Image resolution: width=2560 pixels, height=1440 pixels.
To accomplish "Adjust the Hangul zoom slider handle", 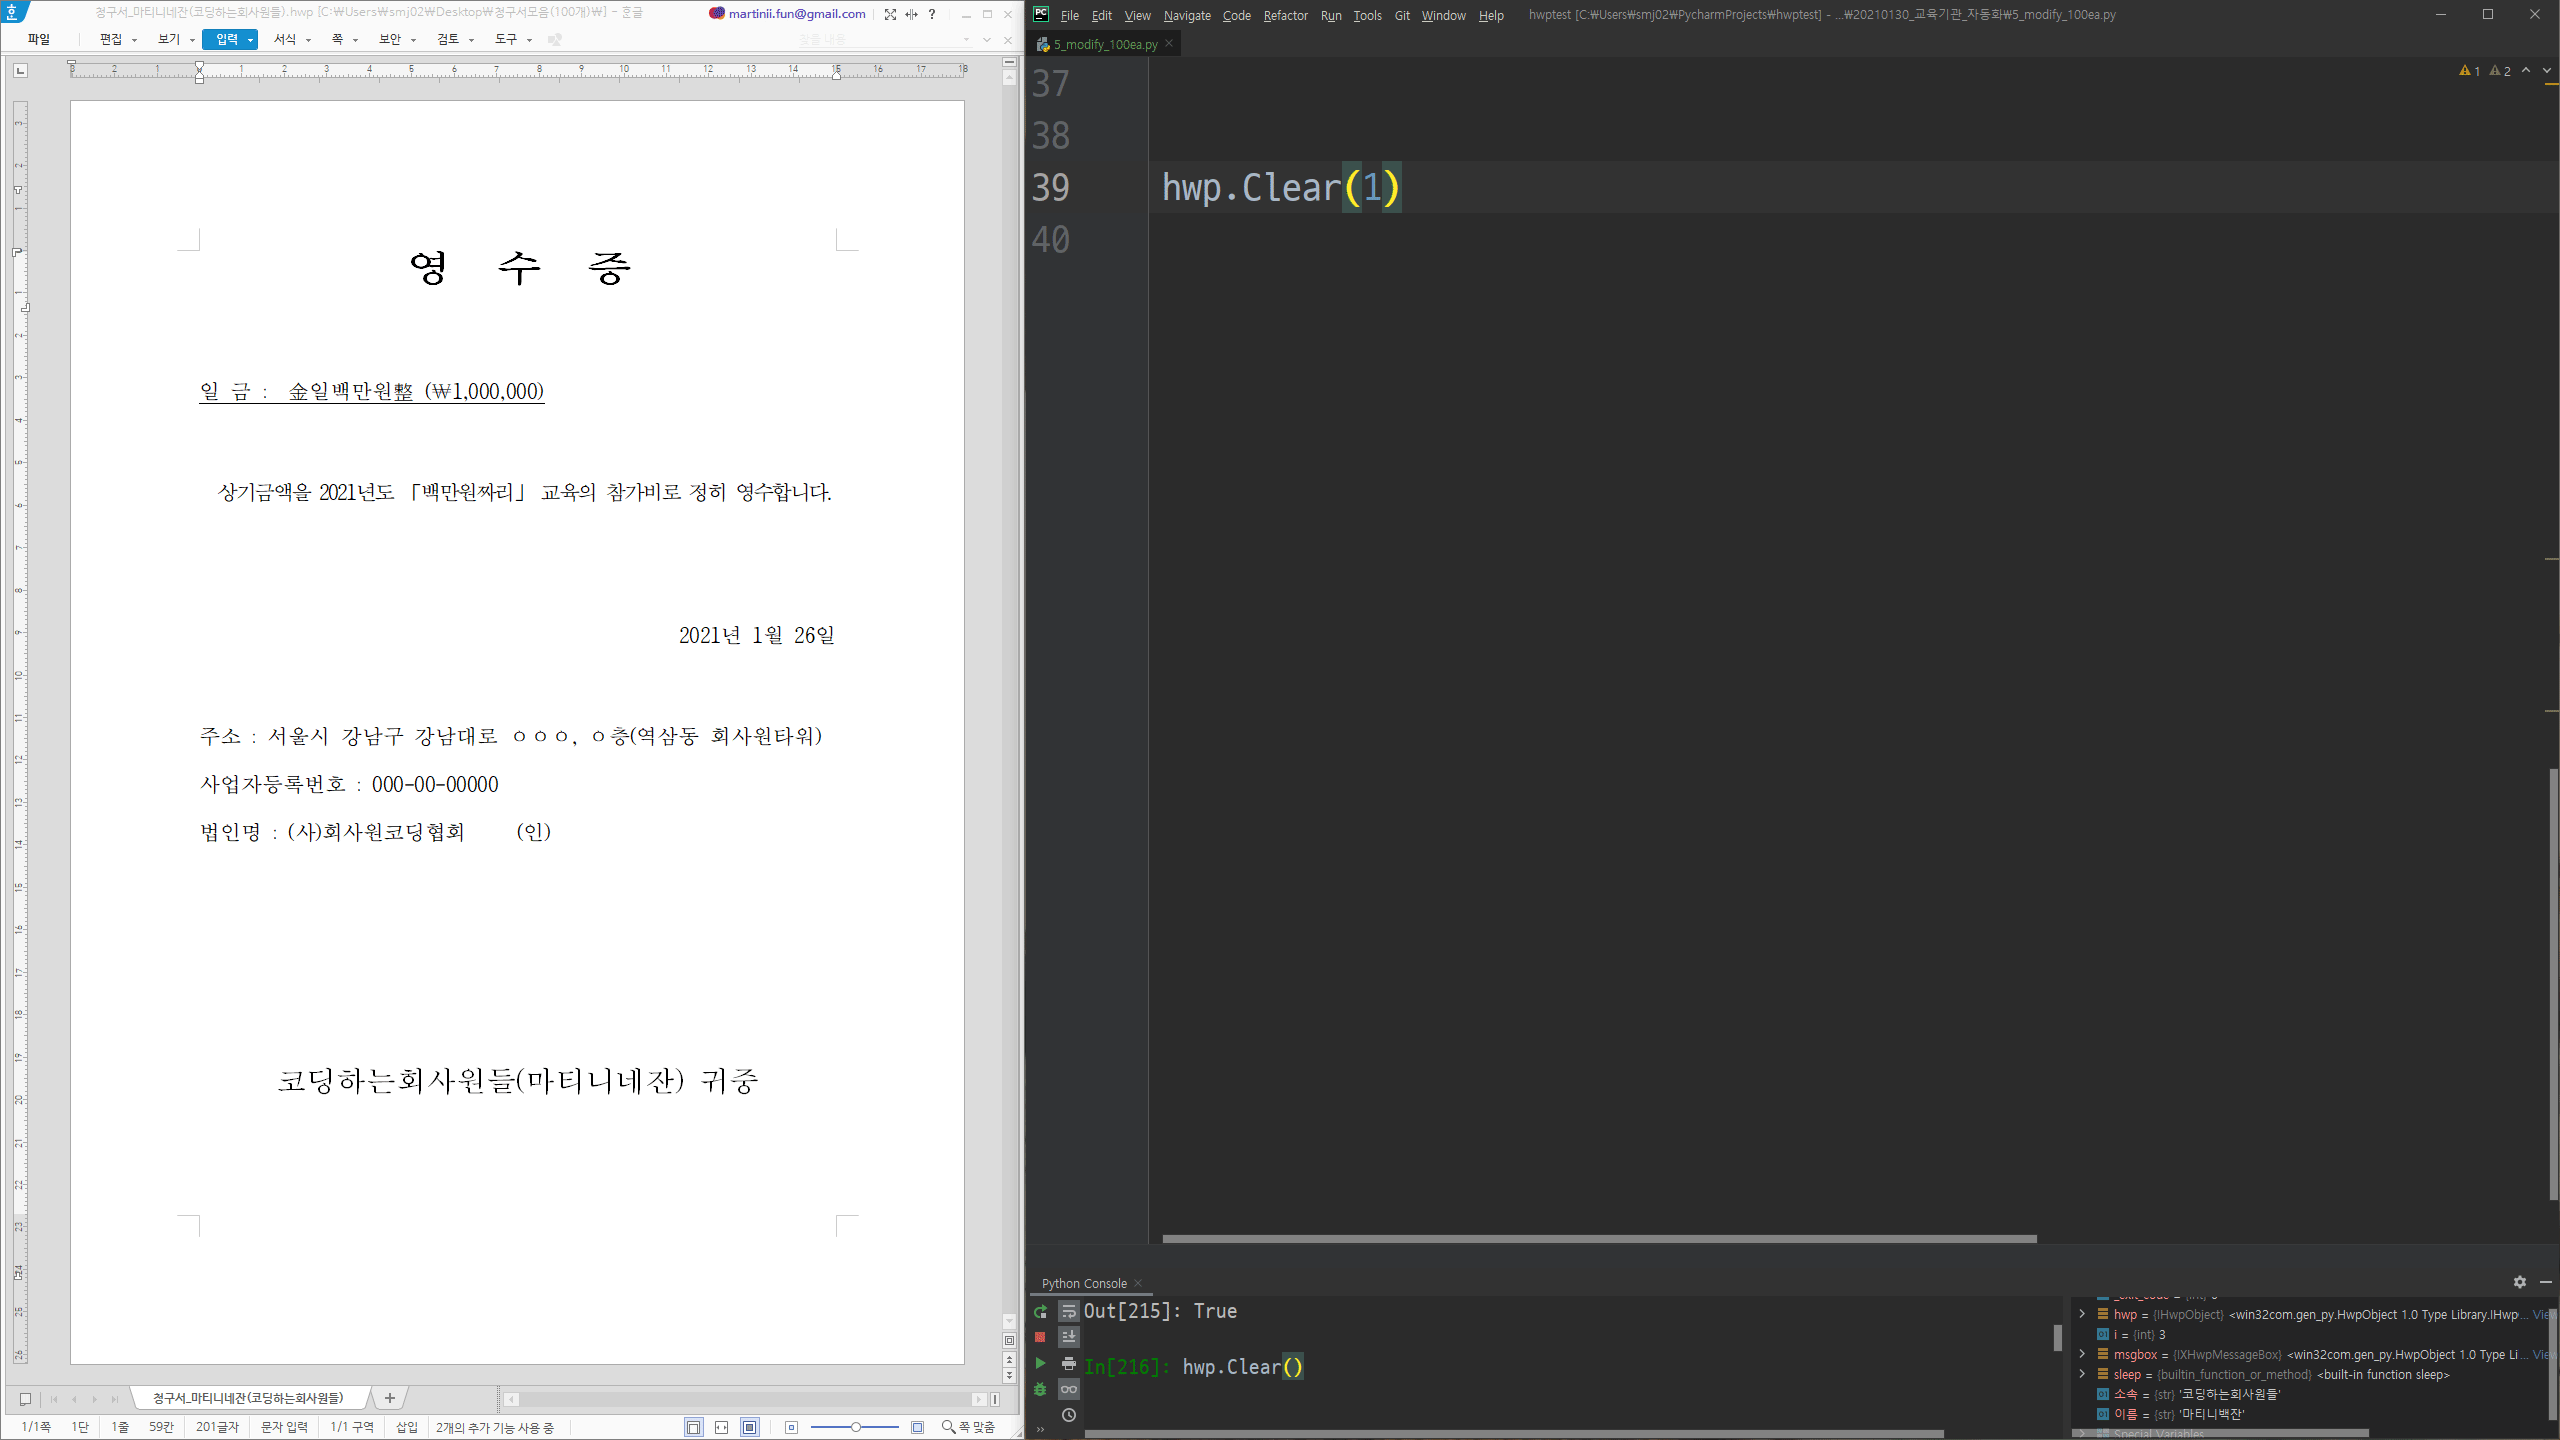I will [x=856, y=1427].
